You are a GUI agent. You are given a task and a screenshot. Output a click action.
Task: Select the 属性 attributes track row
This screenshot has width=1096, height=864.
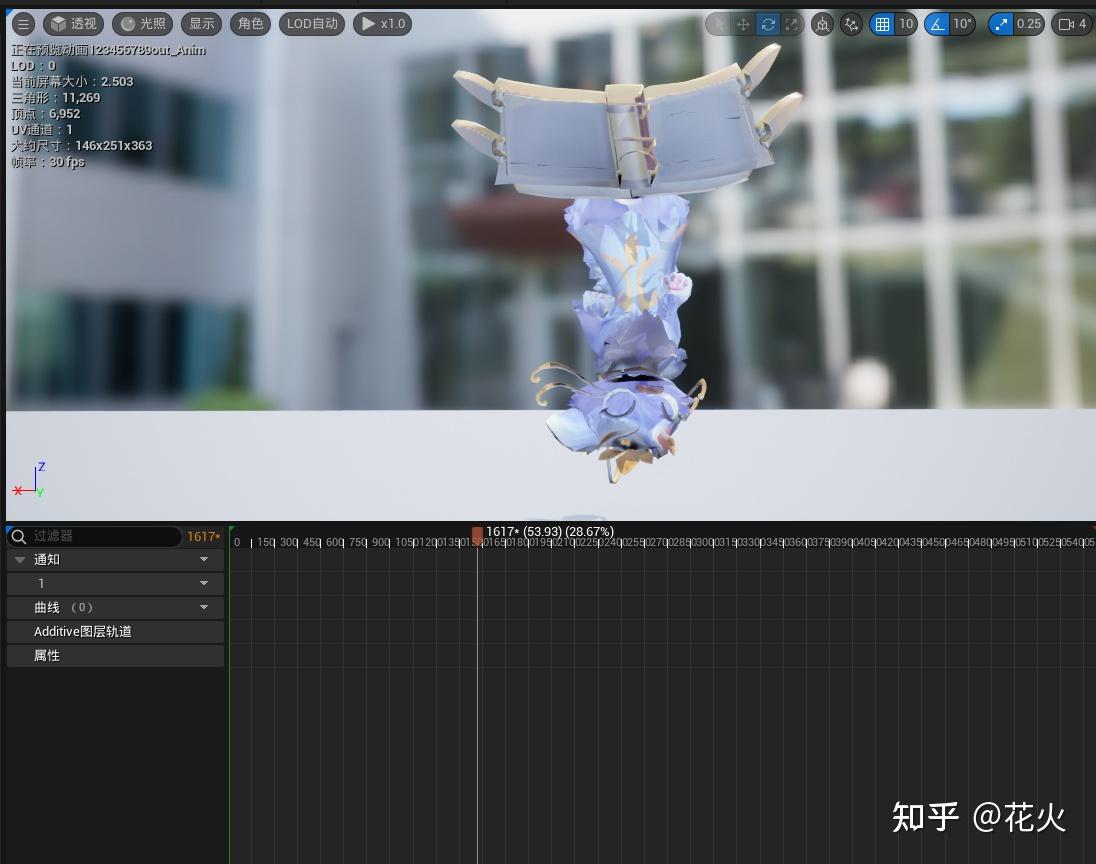point(115,655)
